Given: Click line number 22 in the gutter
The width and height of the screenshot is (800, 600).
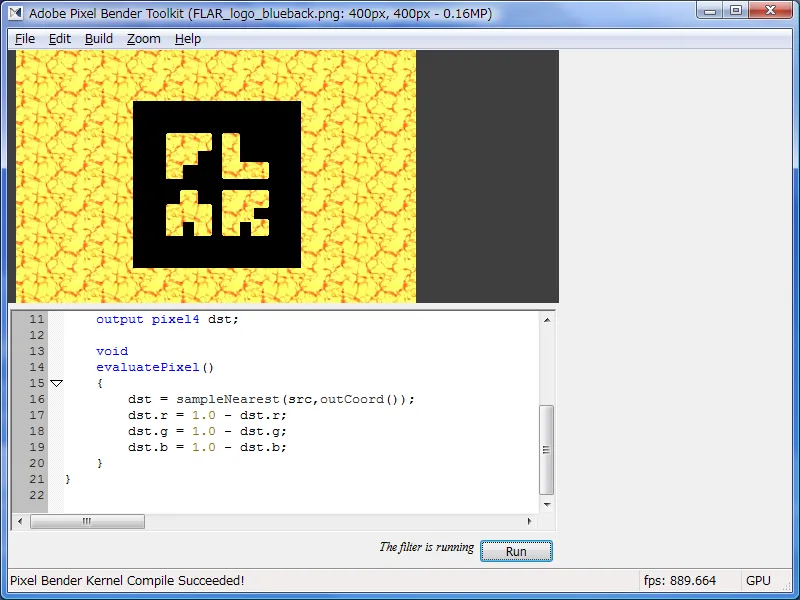Looking at the screenshot, I should (x=37, y=495).
